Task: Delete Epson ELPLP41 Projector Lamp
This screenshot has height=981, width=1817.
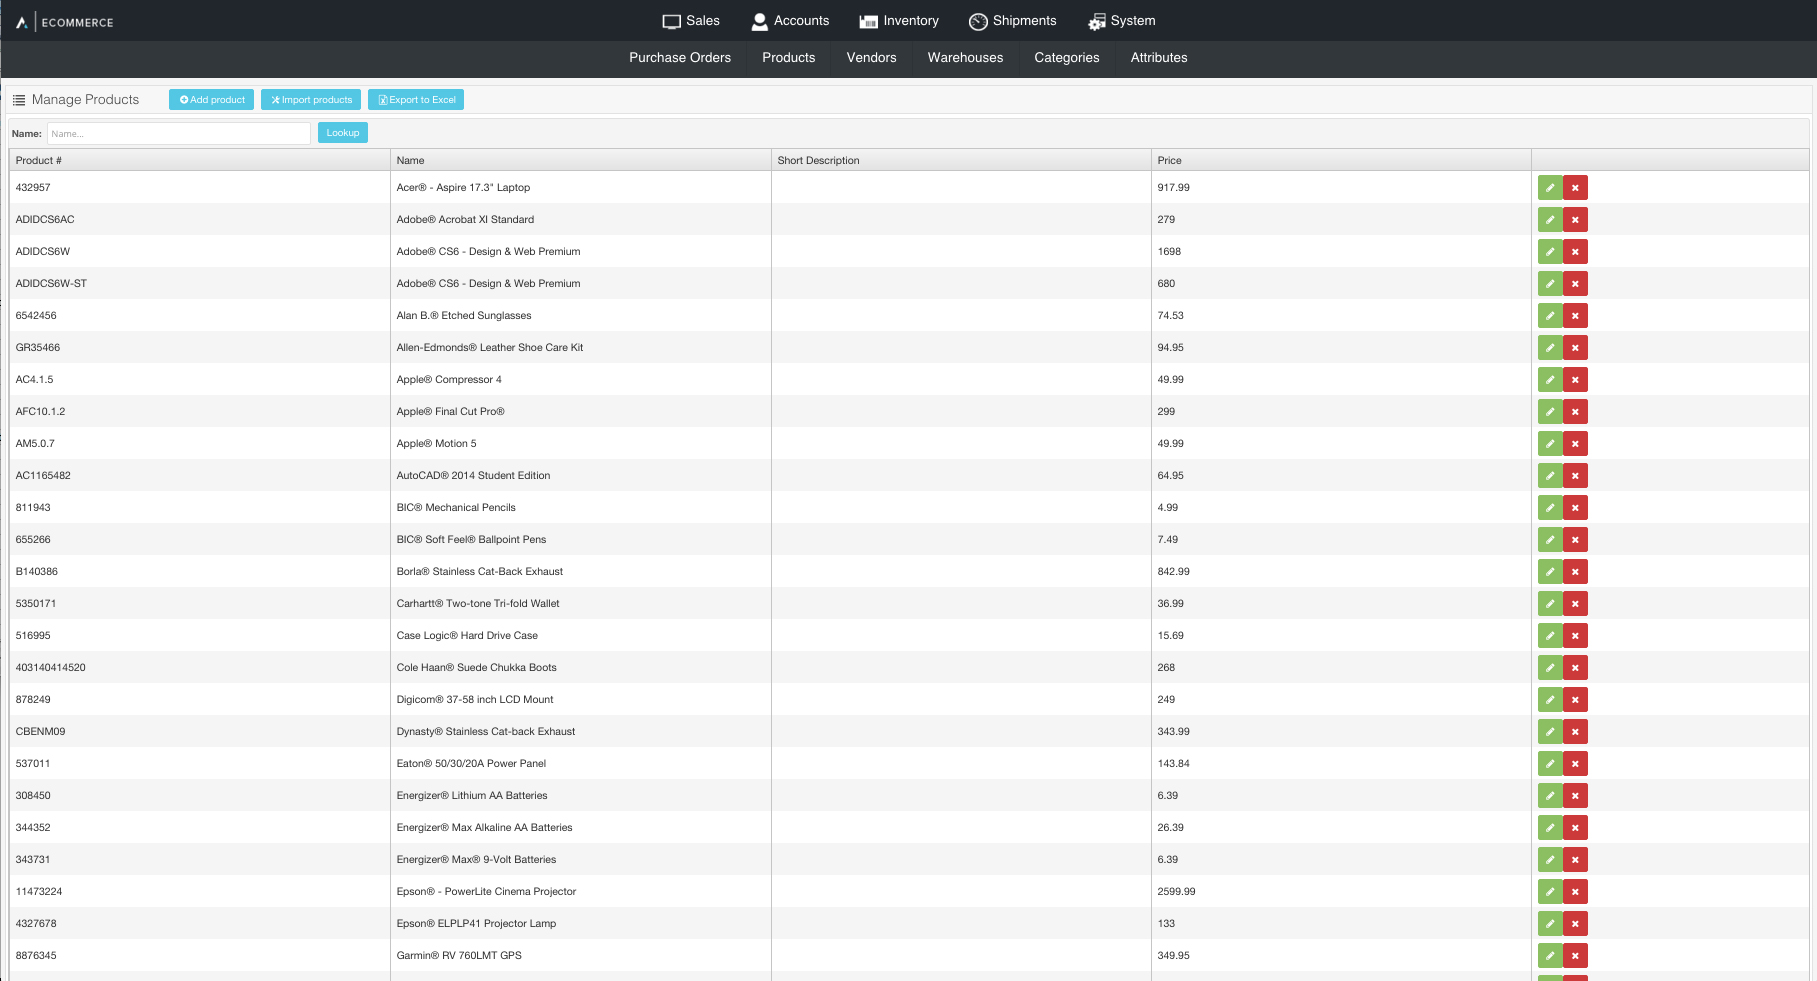Action: point(1575,924)
